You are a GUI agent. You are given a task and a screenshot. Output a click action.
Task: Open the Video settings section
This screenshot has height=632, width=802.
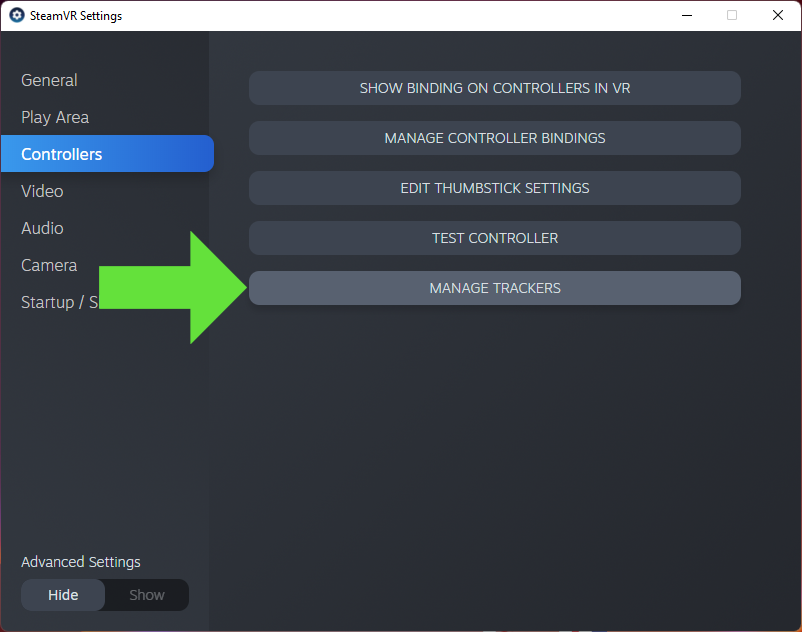[41, 190]
